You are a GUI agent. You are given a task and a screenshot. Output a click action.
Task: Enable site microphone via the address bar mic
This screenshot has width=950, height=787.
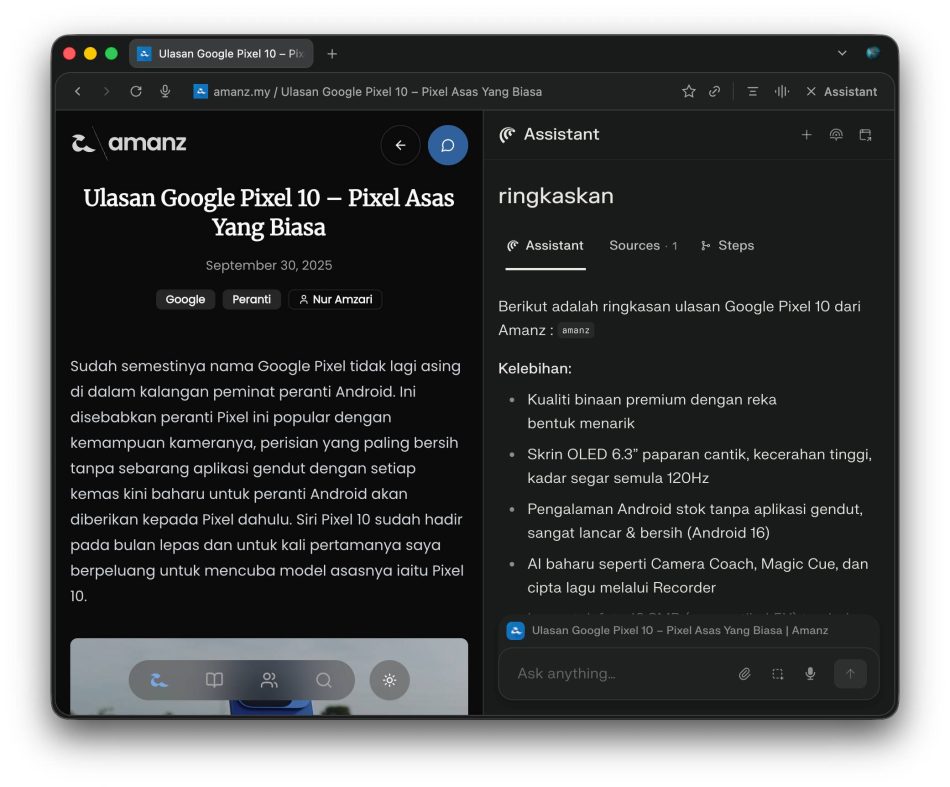point(164,91)
